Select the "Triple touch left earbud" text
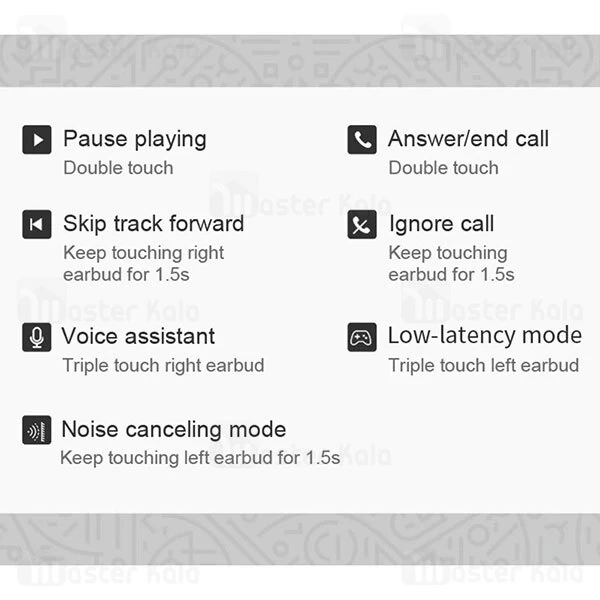Screen dimensions: 600x600 click(483, 365)
